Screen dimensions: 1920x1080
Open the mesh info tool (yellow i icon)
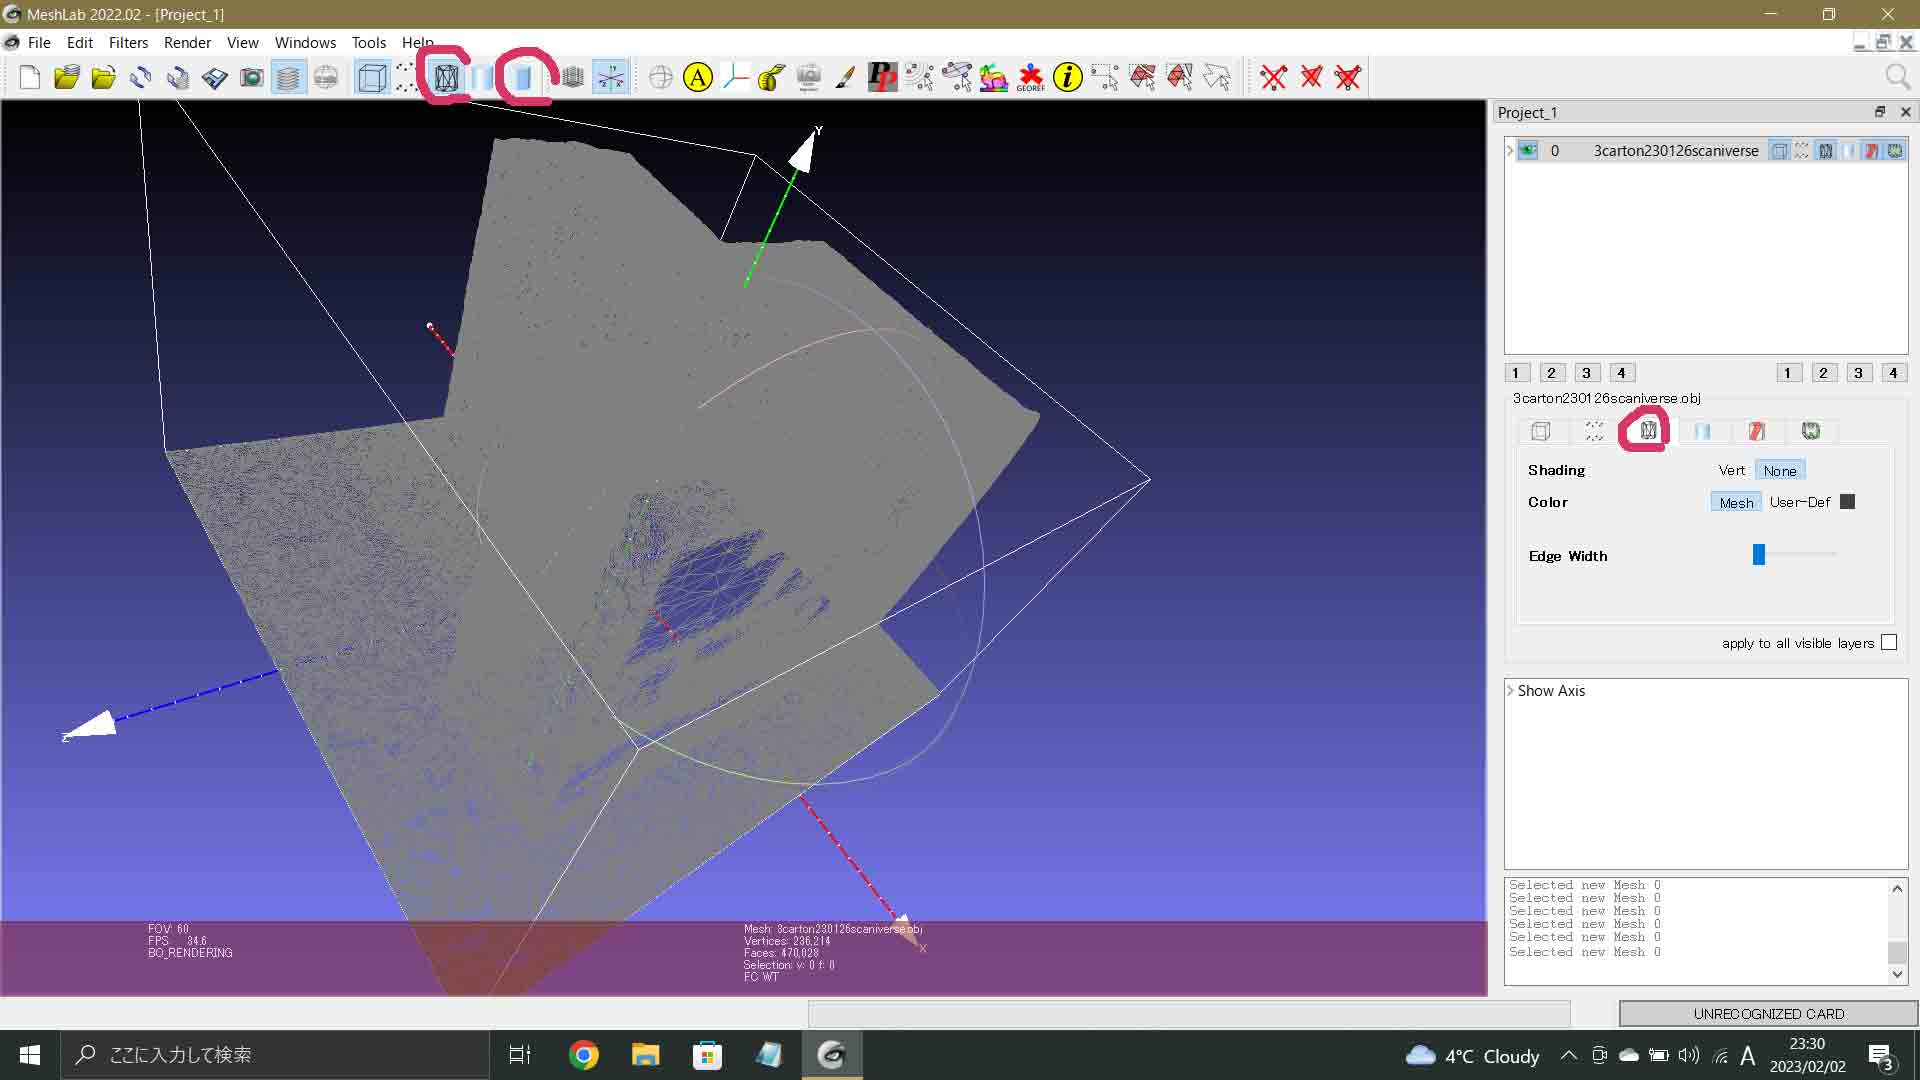coord(1067,77)
